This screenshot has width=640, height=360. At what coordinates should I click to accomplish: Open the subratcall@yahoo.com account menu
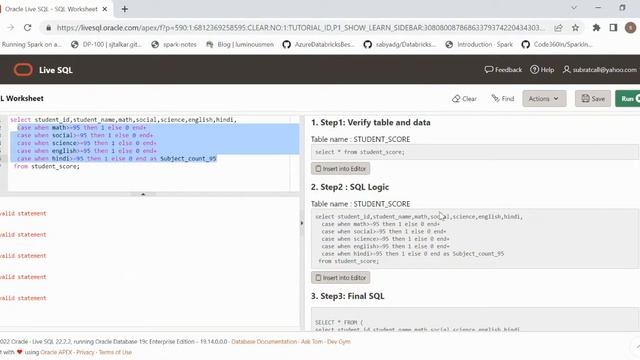click(600, 70)
